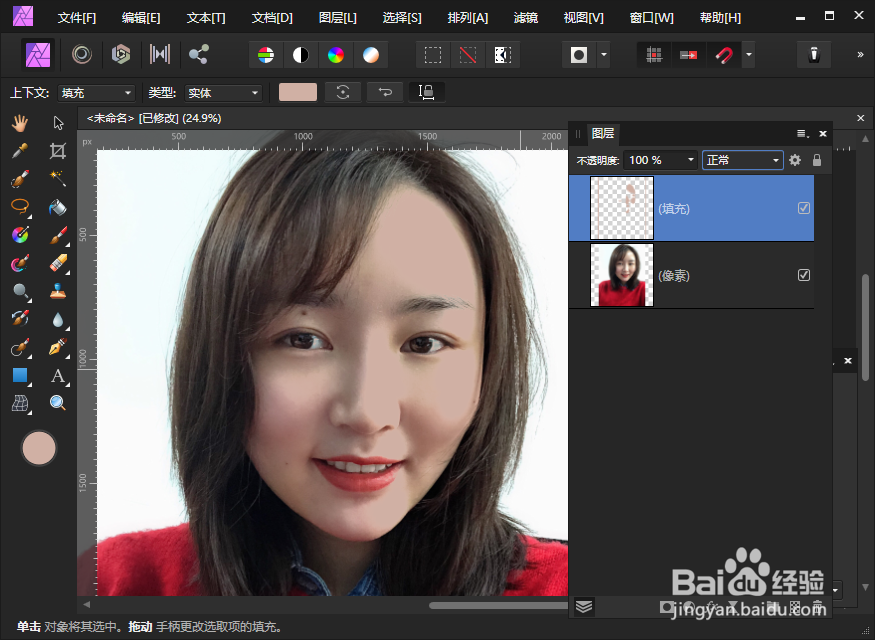Switch to the Photo persona
Viewport: 875px width, 640px height.
click(38, 55)
